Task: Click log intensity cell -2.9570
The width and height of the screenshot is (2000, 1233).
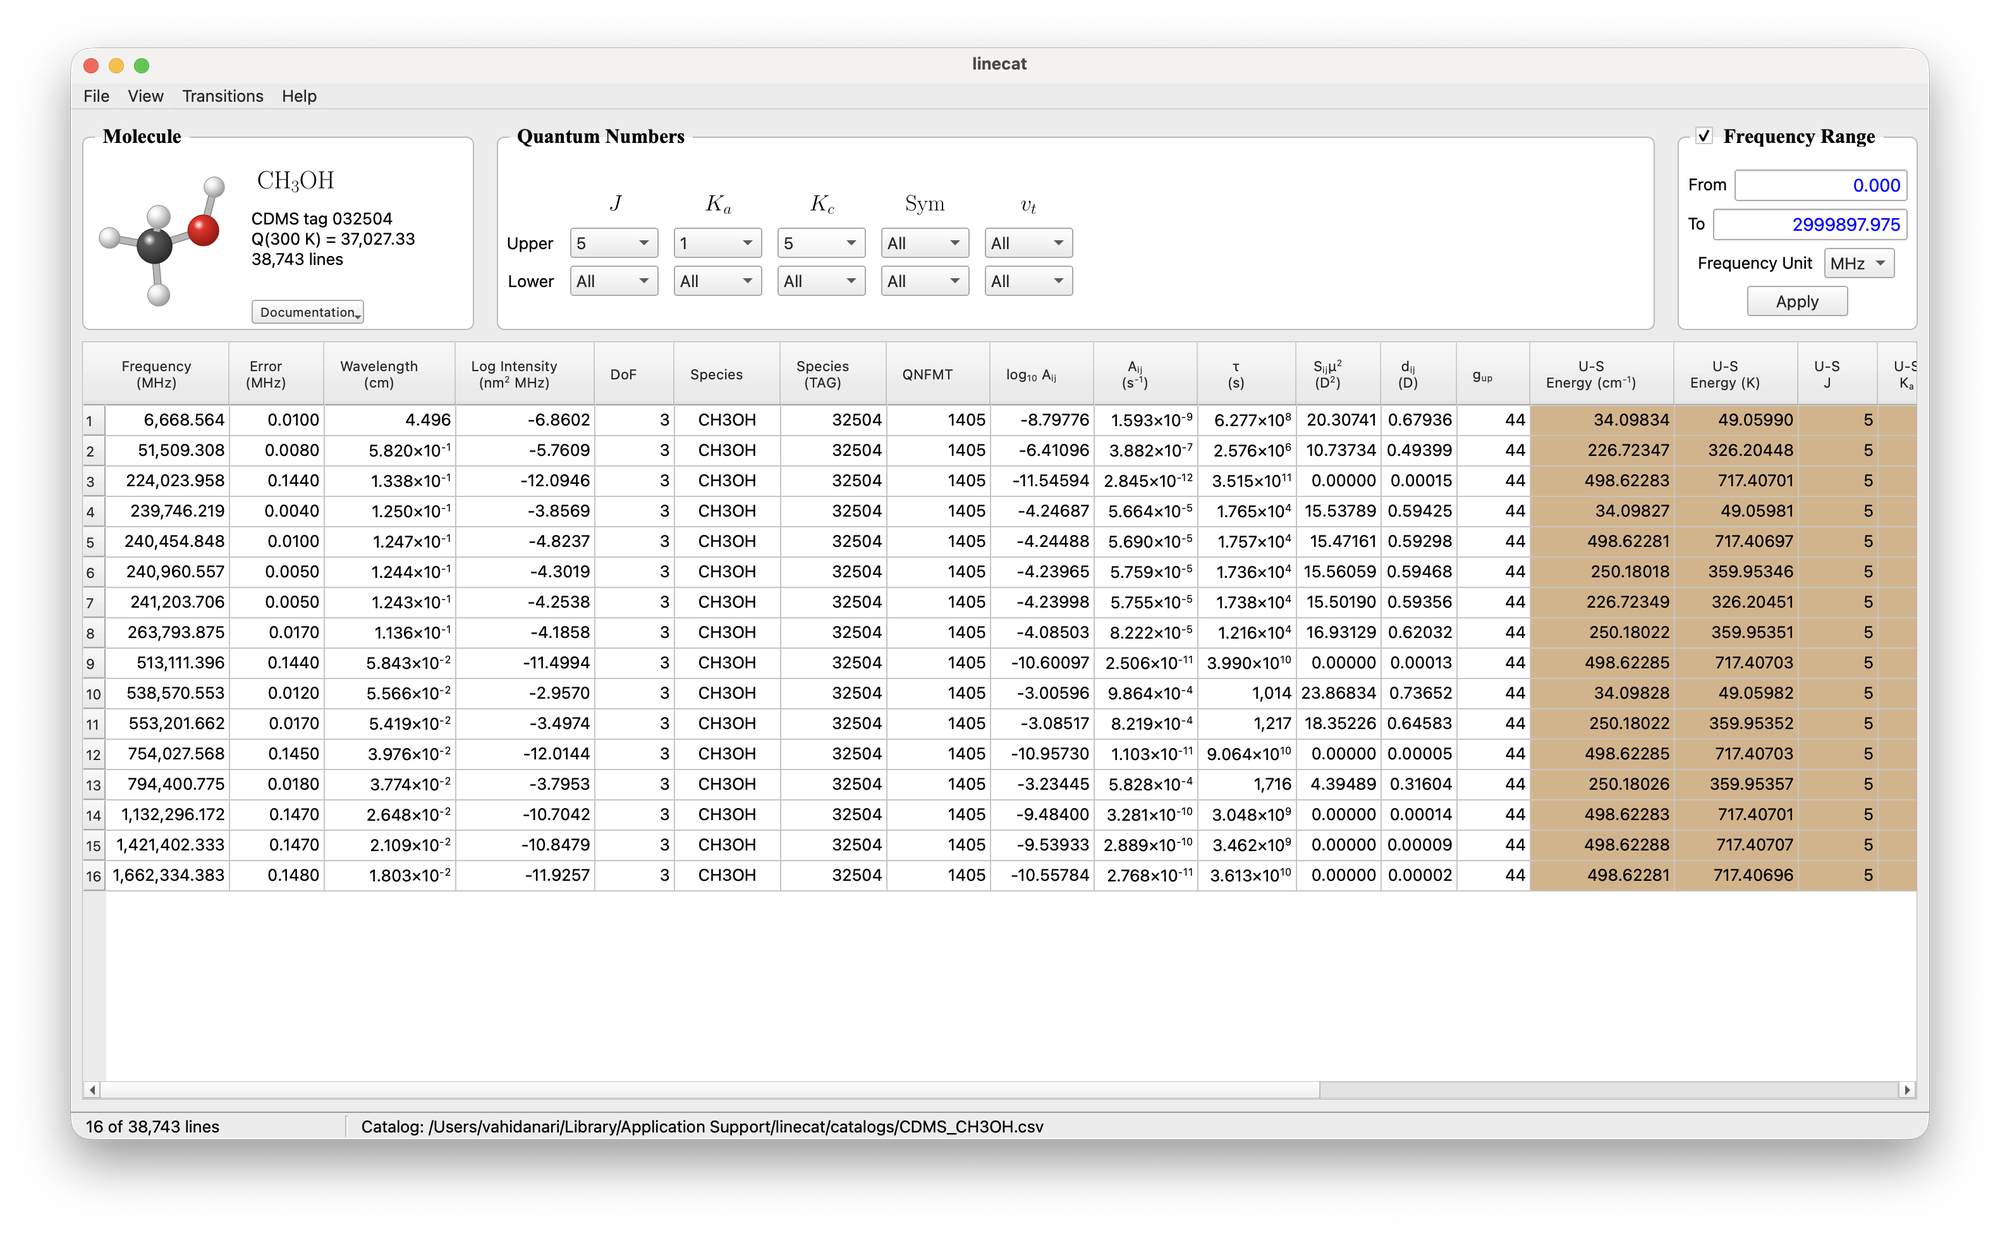Action: tap(525, 693)
